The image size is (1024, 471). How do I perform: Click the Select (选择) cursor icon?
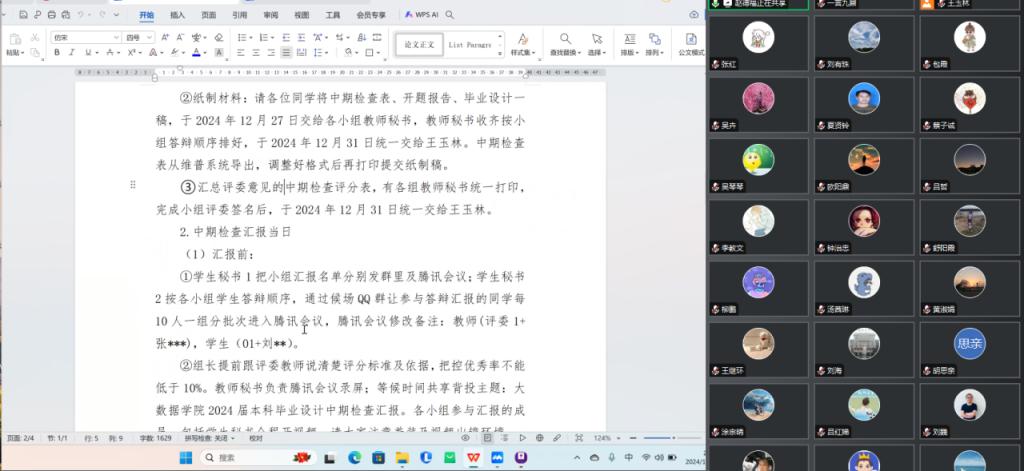click(597, 38)
